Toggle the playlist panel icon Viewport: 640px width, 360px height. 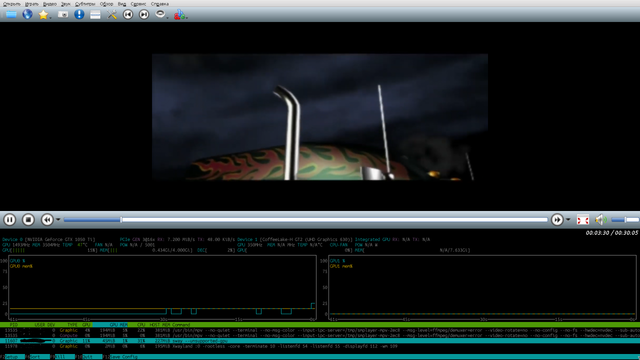coord(95,15)
